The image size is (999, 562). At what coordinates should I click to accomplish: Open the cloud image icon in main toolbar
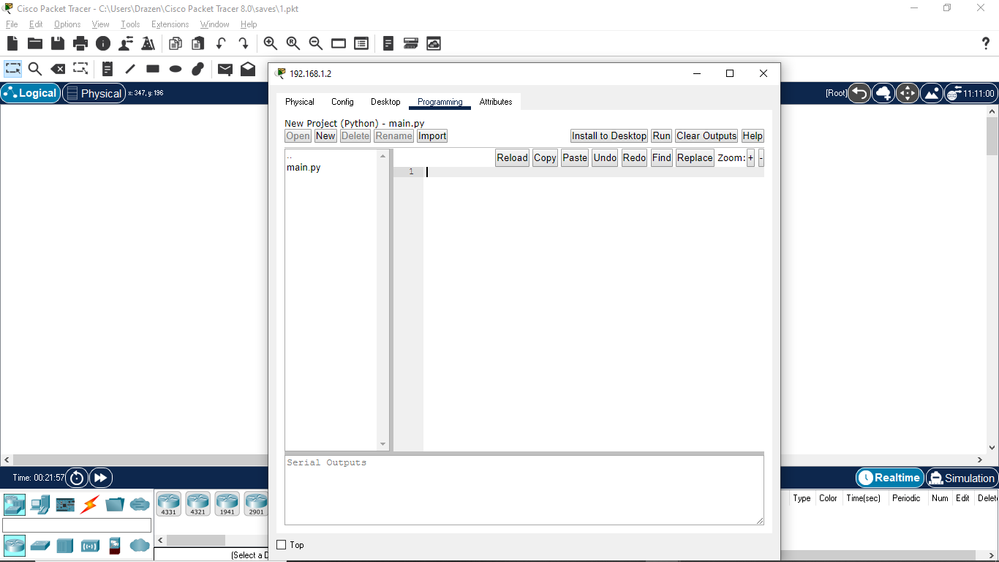434,43
